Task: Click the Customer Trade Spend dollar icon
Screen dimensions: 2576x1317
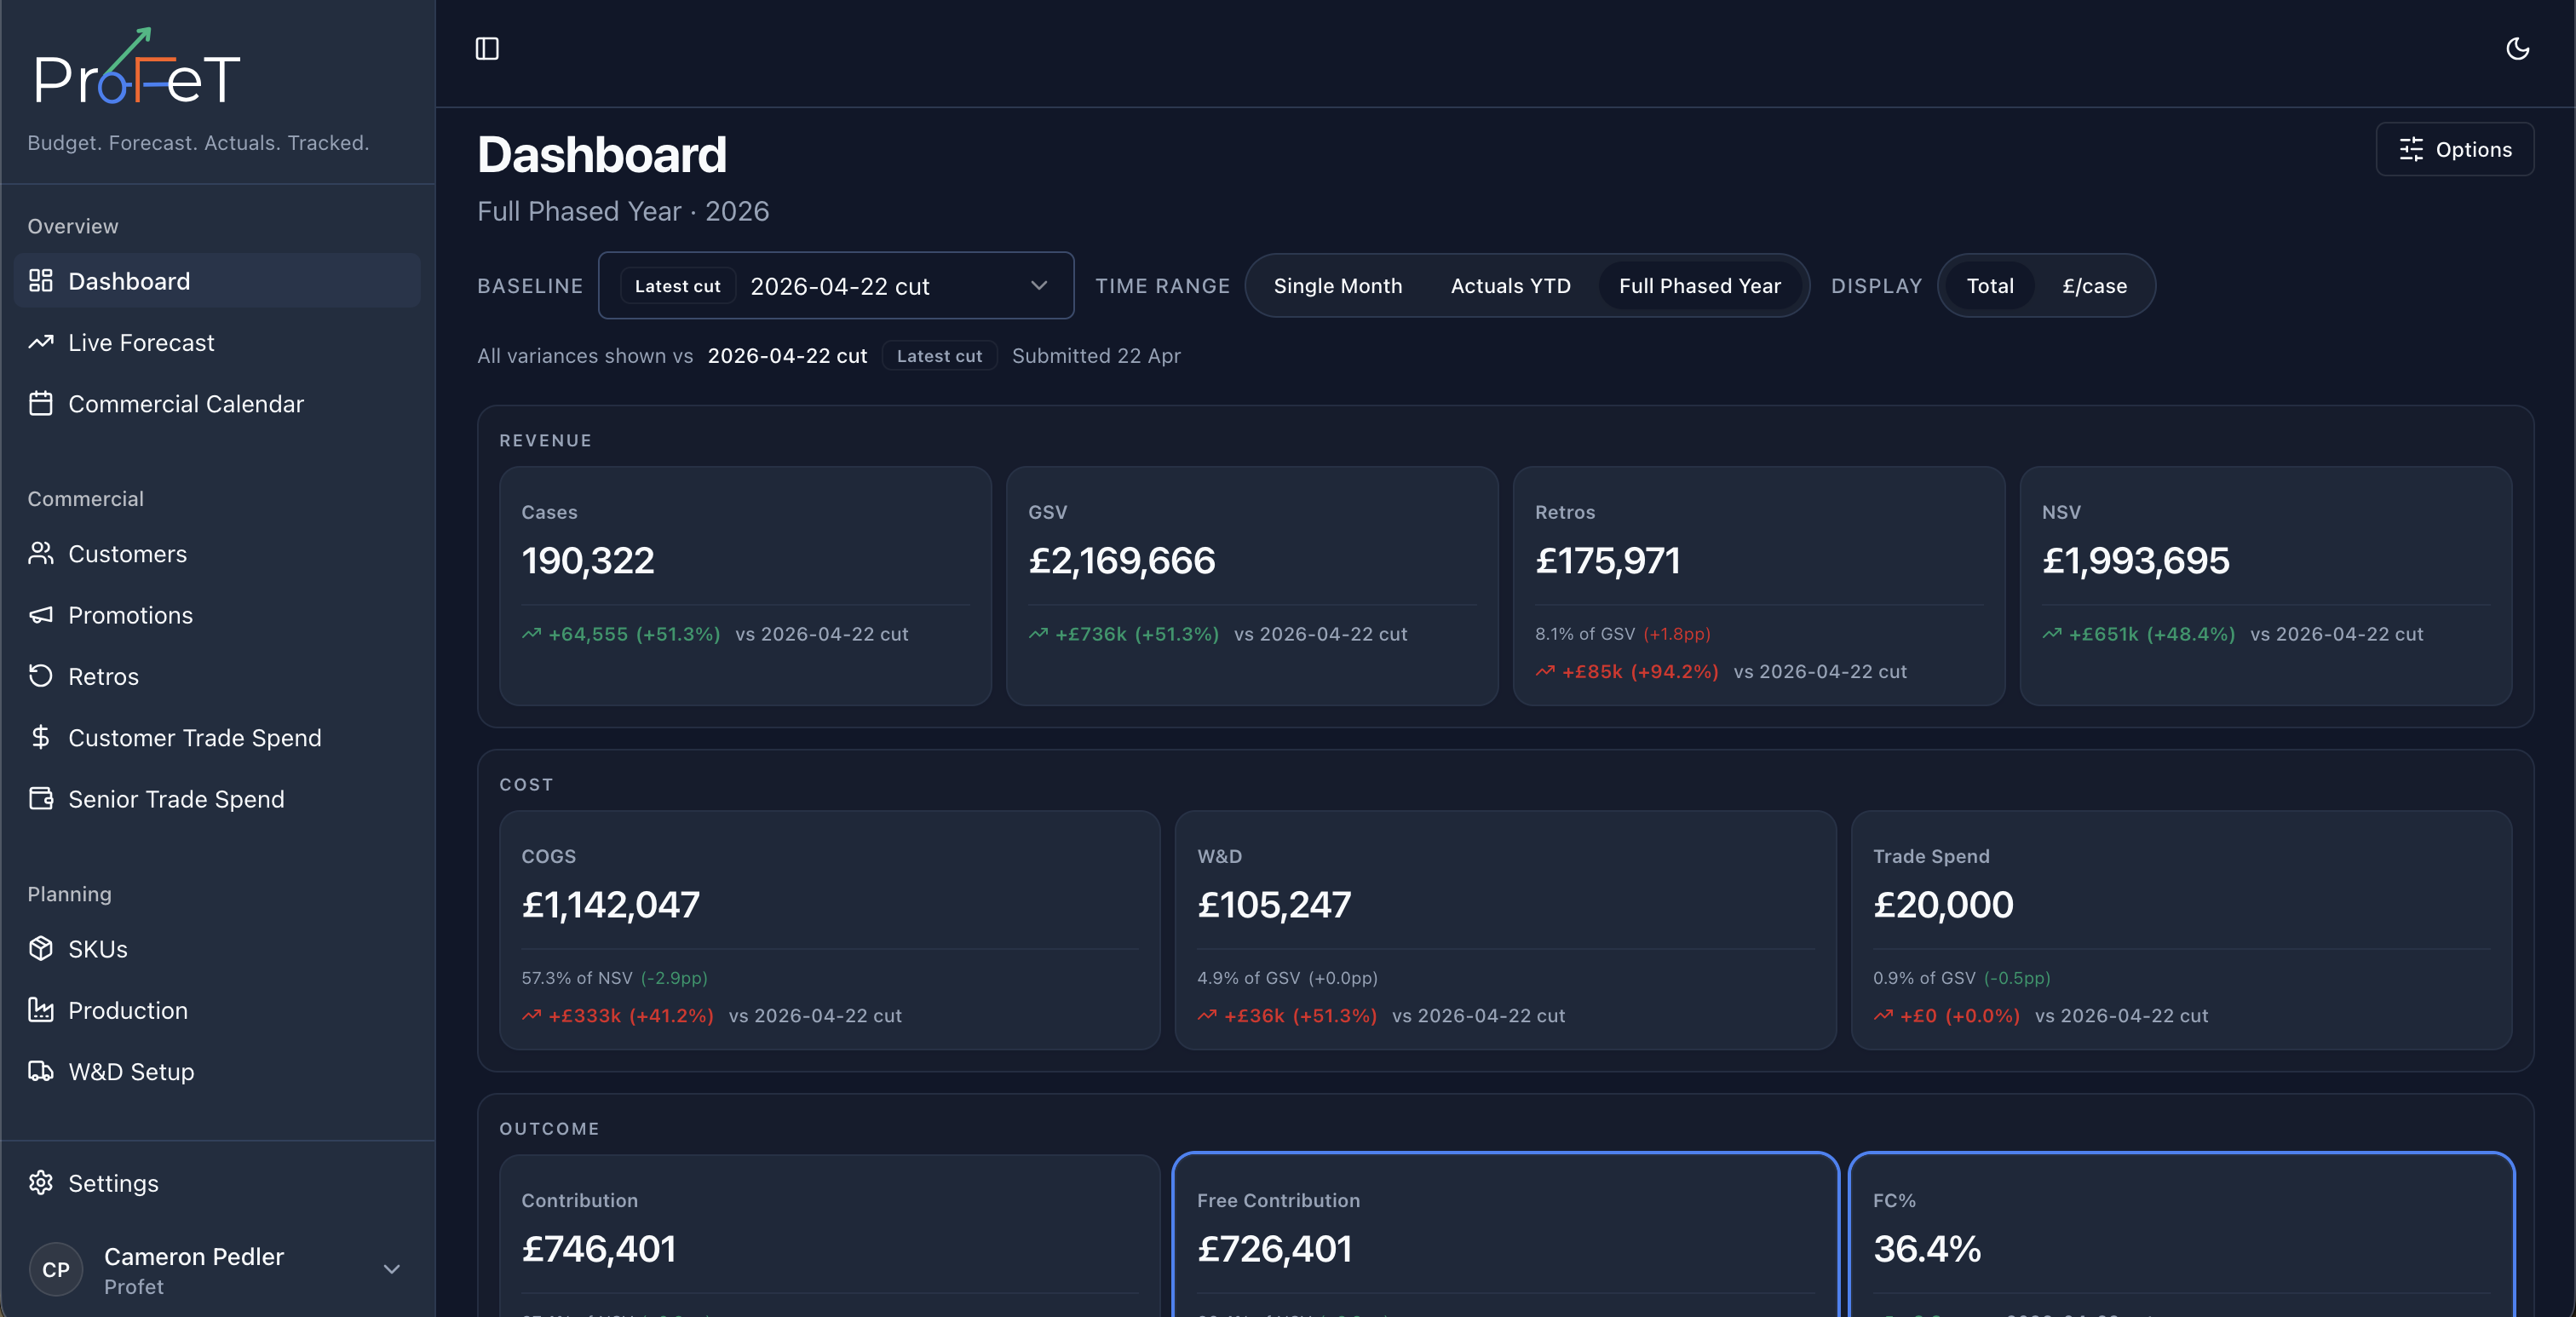Action: point(41,737)
